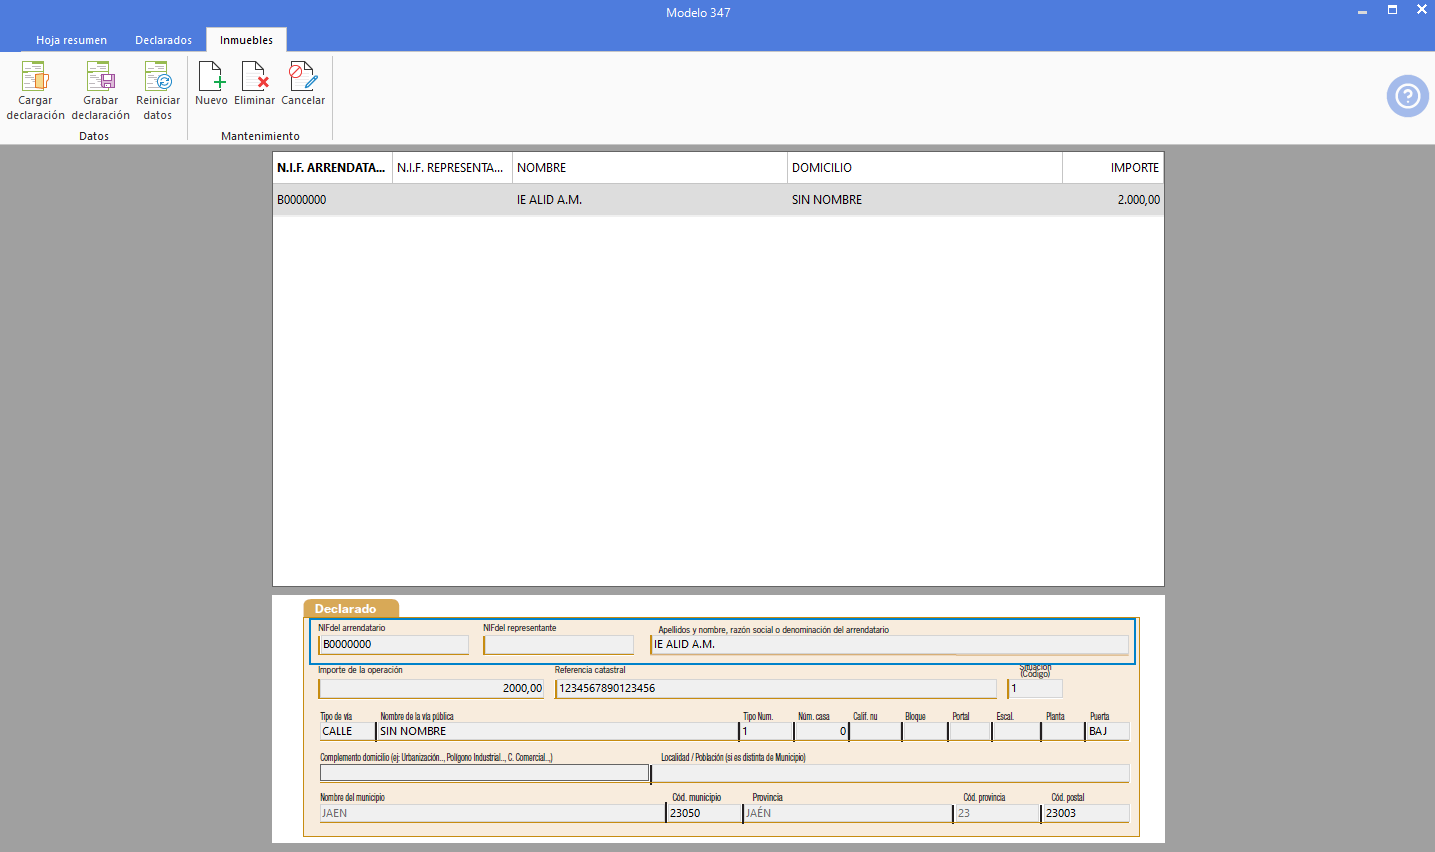Click the NOMBRE column header
This screenshot has height=852, width=1435.
pos(650,168)
